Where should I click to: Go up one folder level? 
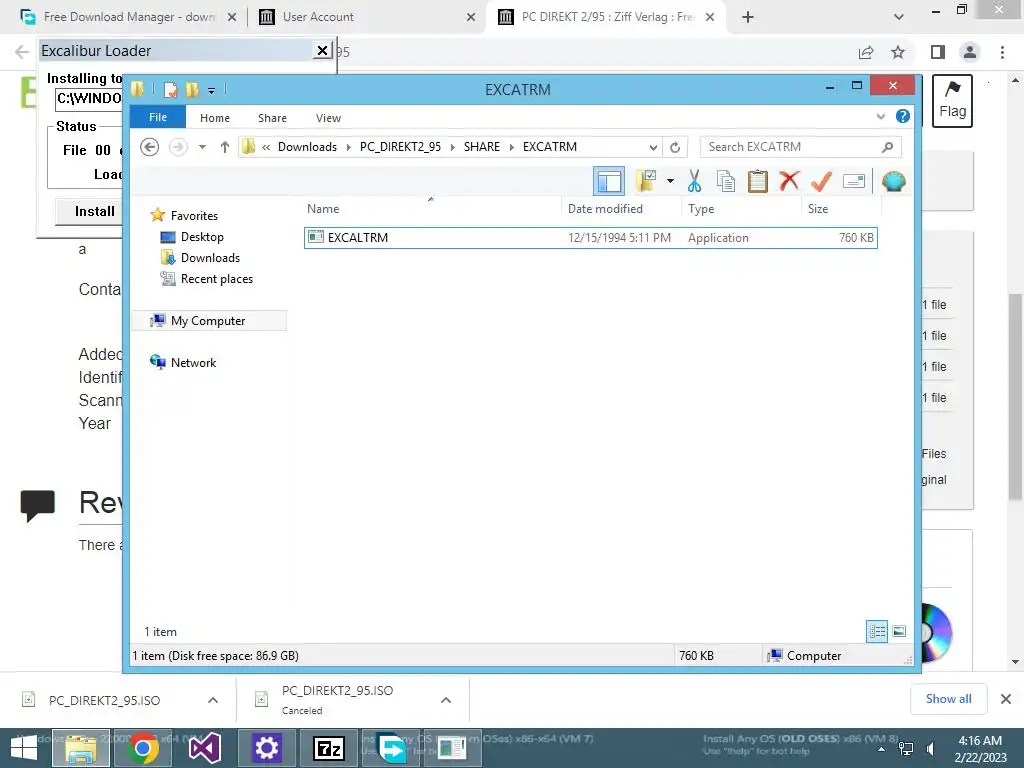pos(225,147)
